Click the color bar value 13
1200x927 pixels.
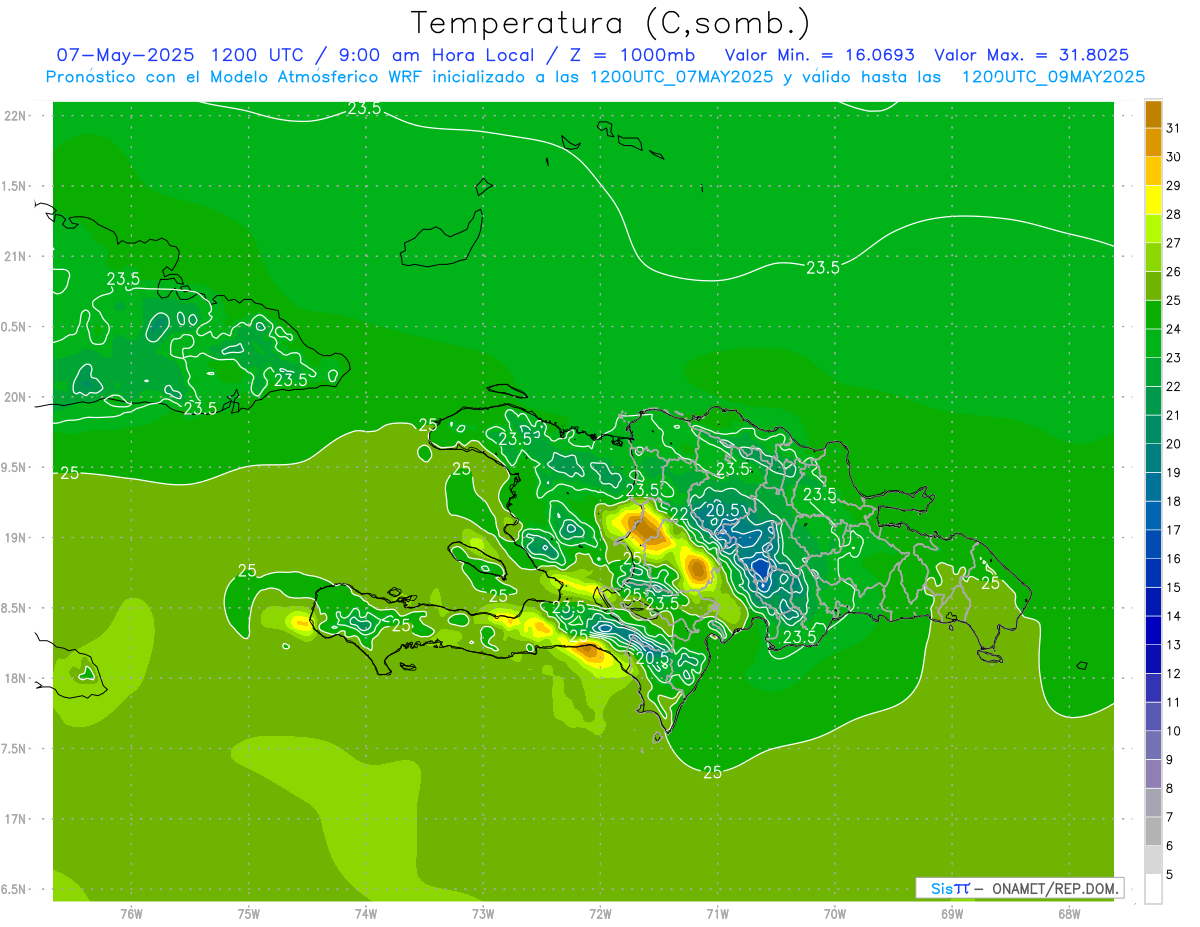pyautogui.click(x=1174, y=645)
